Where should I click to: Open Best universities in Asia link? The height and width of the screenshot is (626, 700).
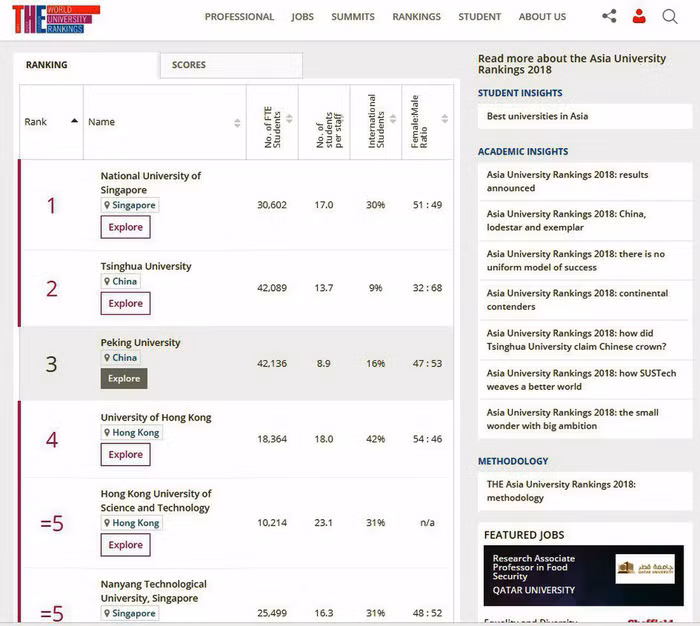[x=537, y=116]
